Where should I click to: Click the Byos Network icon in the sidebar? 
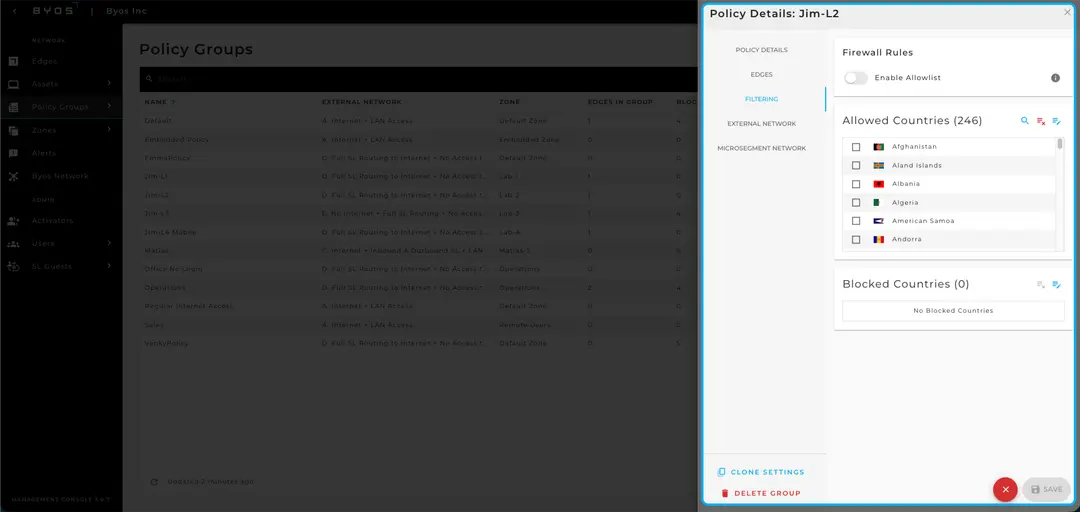13,176
